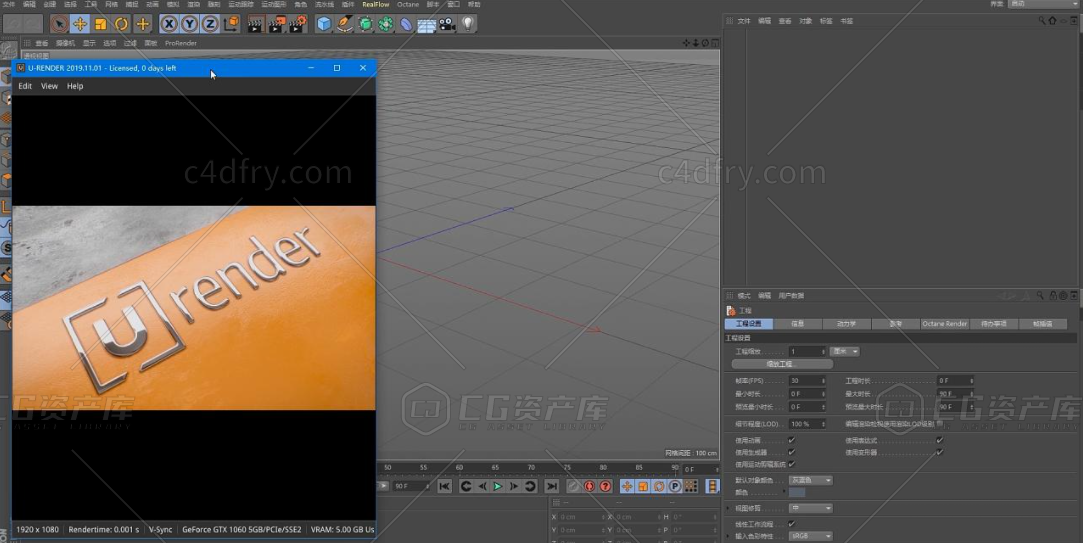1083x543 pixels.
Task: Add a Cube primitive object
Action: [324, 24]
